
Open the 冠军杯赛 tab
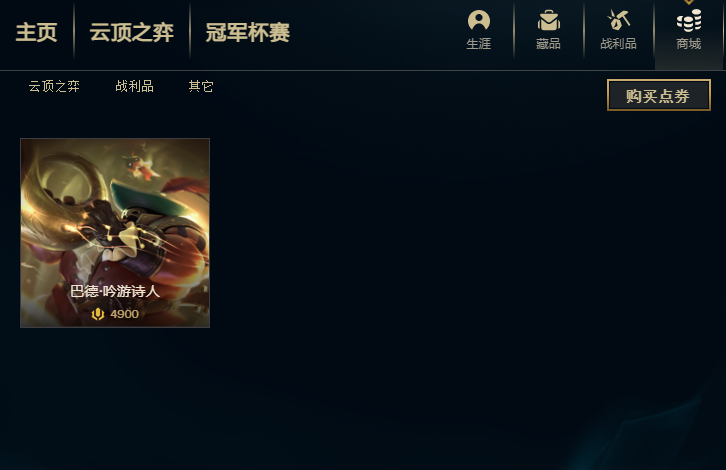pyautogui.click(x=248, y=32)
